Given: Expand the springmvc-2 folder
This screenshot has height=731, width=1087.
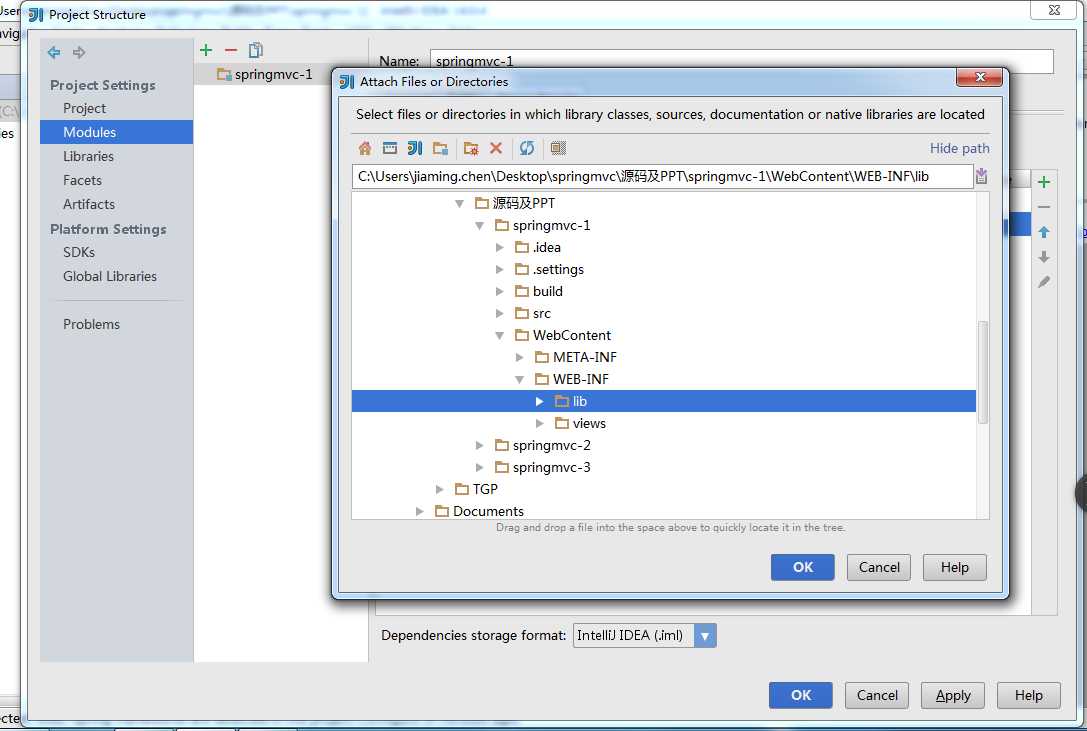Looking at the screenshot, I should [x=479, y=445].
